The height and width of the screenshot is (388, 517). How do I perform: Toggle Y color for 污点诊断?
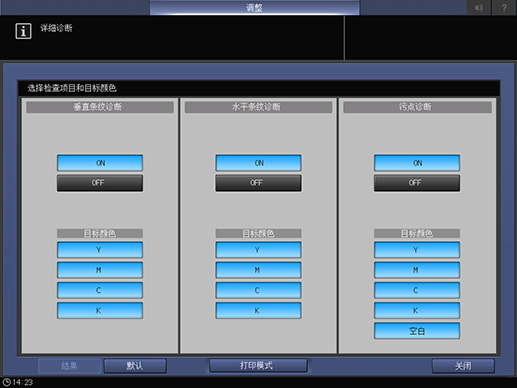coord(417,250)
